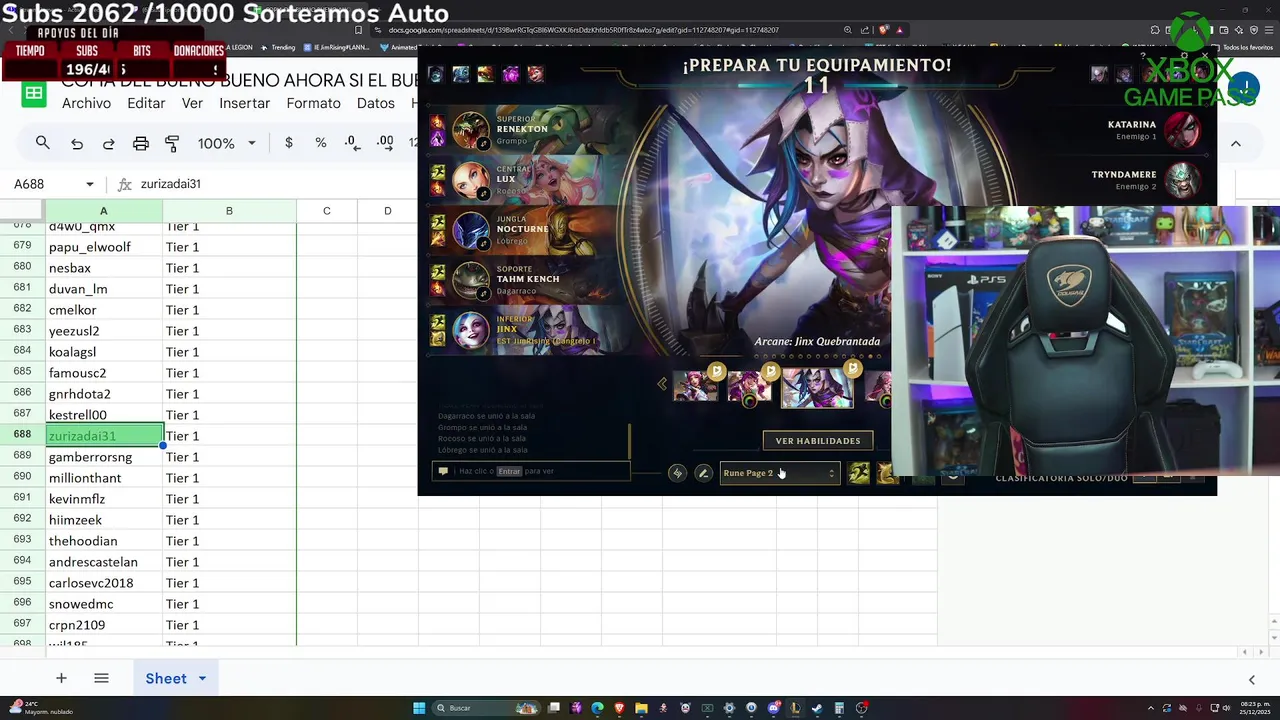Redo the last action in Sheets
Screen dimensions: 1280x720
pyautogui.click(x=108, y=144)
